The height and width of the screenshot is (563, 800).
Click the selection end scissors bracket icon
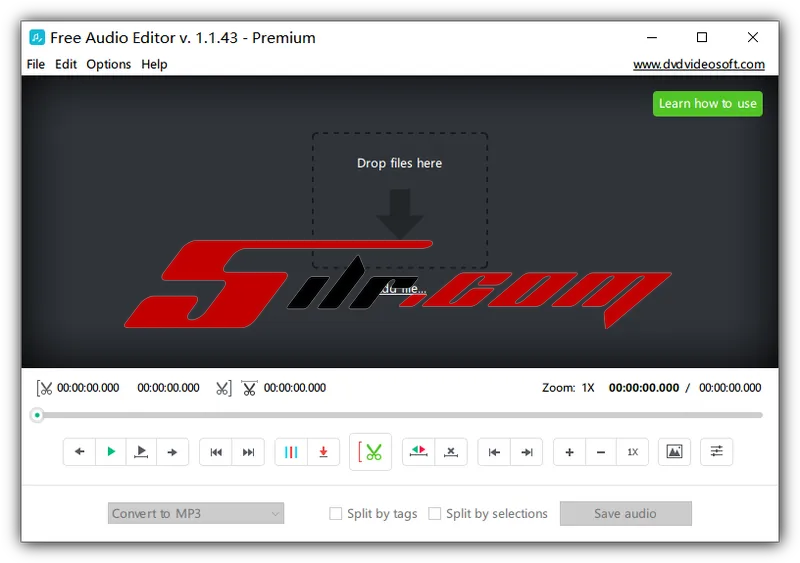tap(224, 388)
